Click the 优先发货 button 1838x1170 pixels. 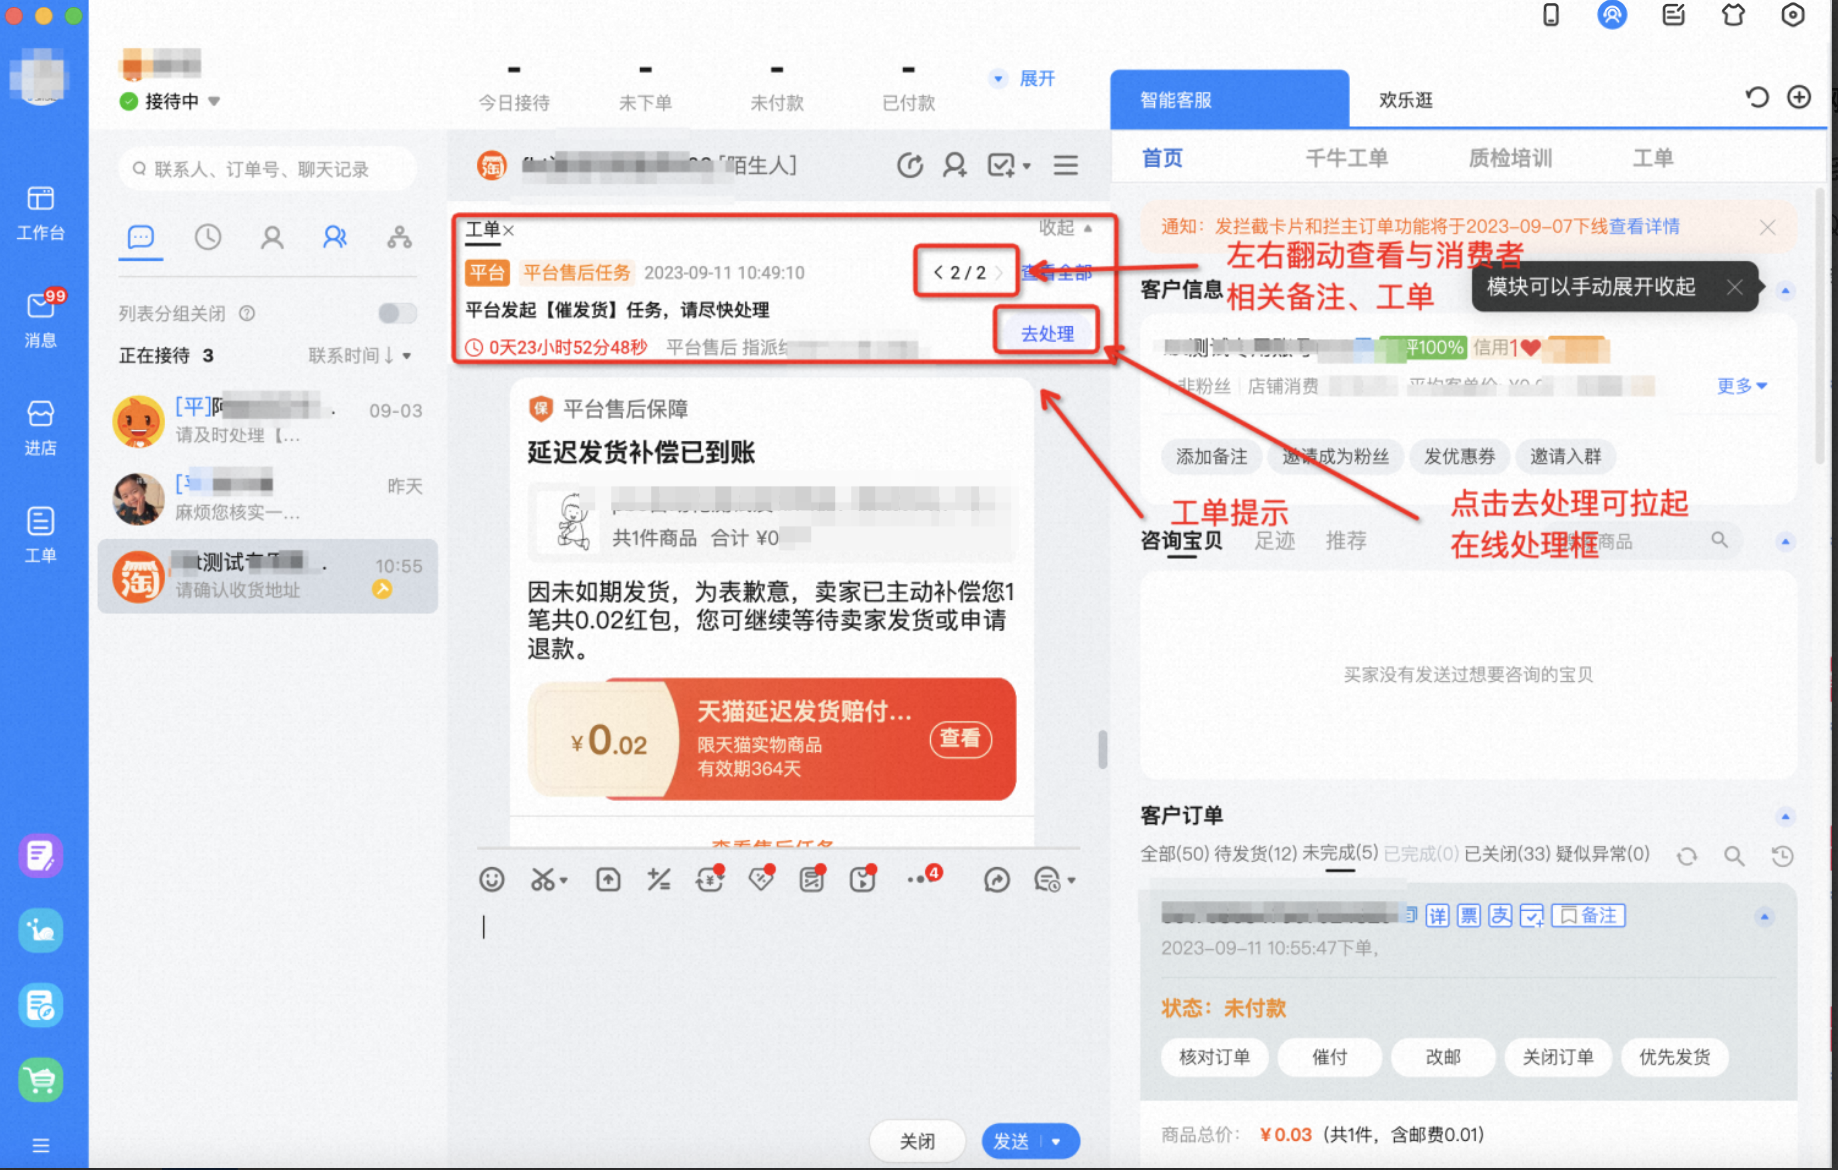click(1674, 1057)
